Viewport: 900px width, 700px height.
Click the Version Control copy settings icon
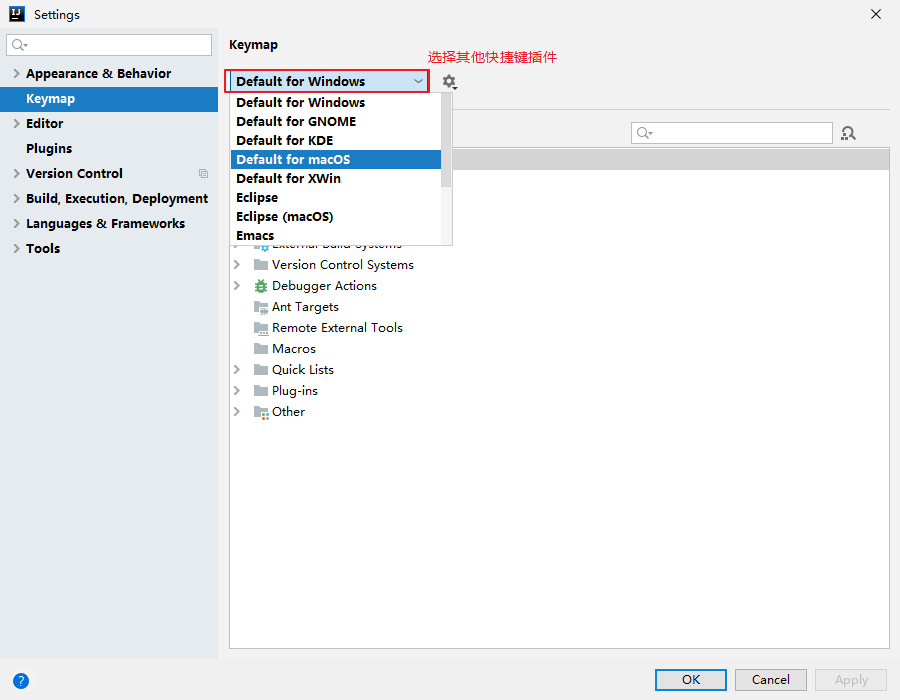[204, 174]
